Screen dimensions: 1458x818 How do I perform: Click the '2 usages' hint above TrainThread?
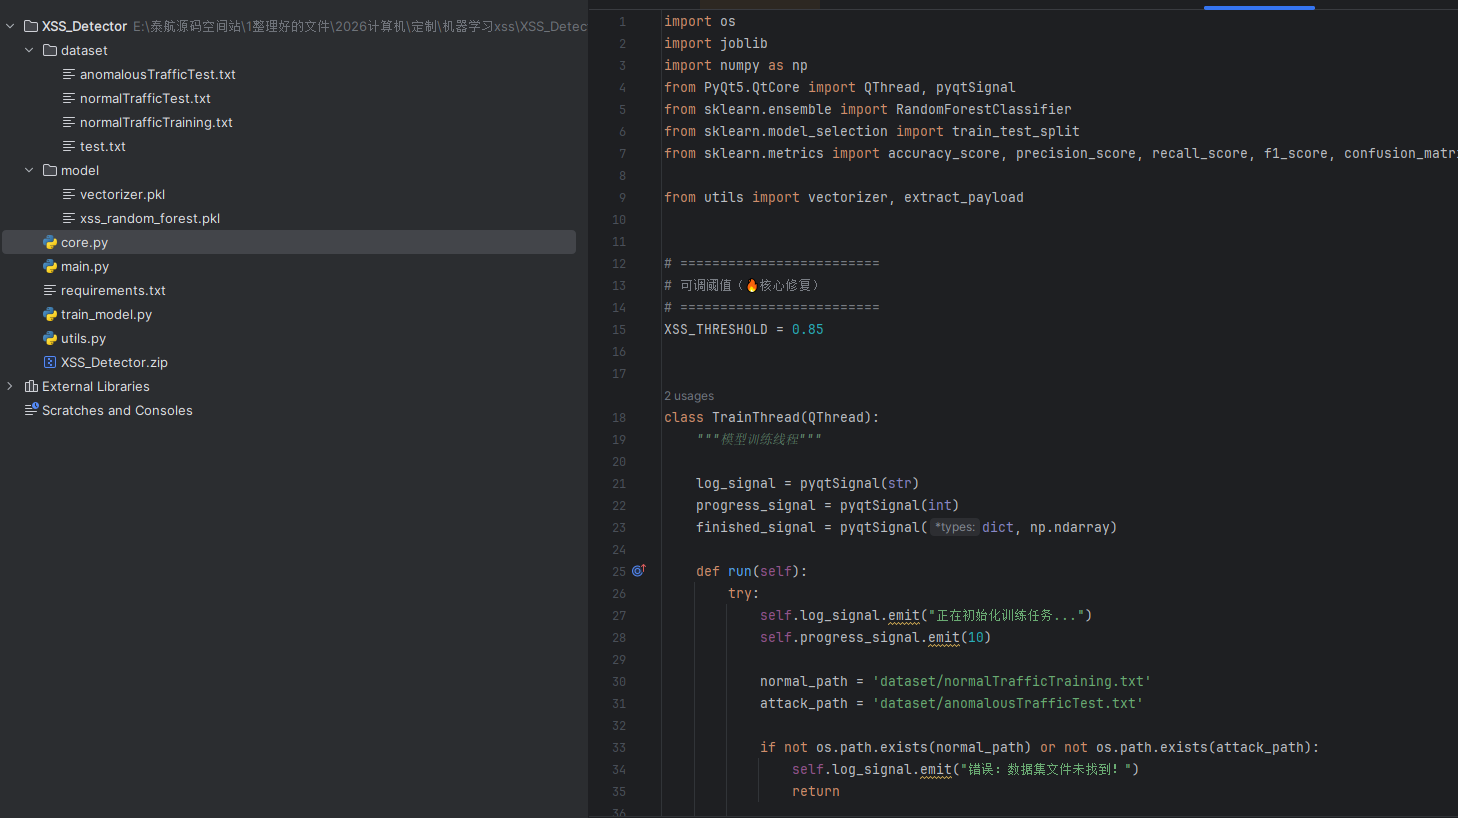click(689, 396)
